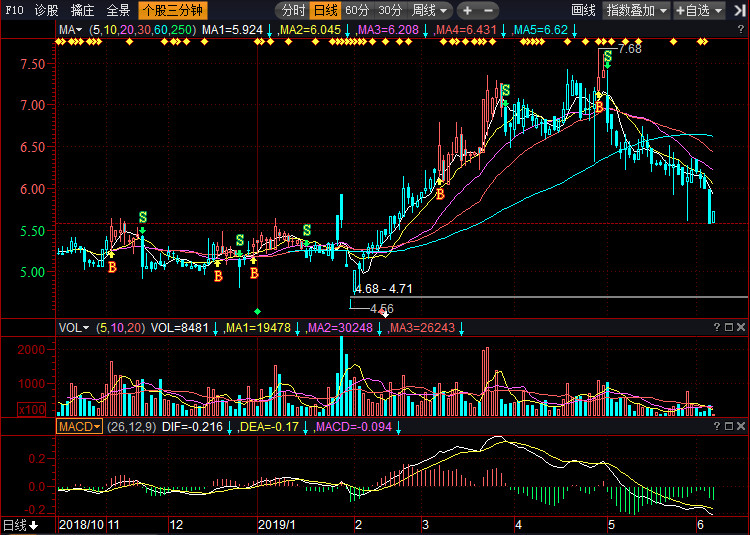Click the B buy signal near 6.00
The width and height of the screenshot is (750, 535).
tap(439, 194)
